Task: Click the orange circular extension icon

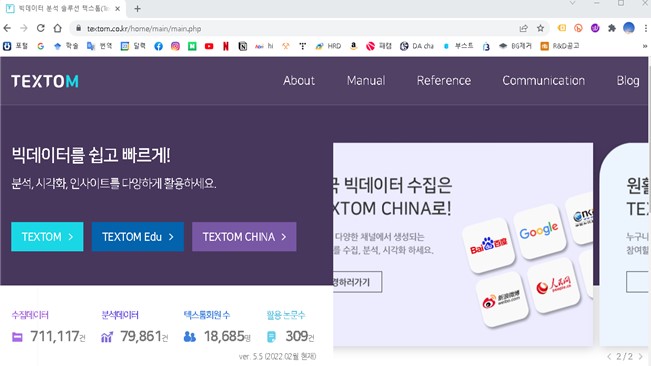Action: [x=578, y=28]
